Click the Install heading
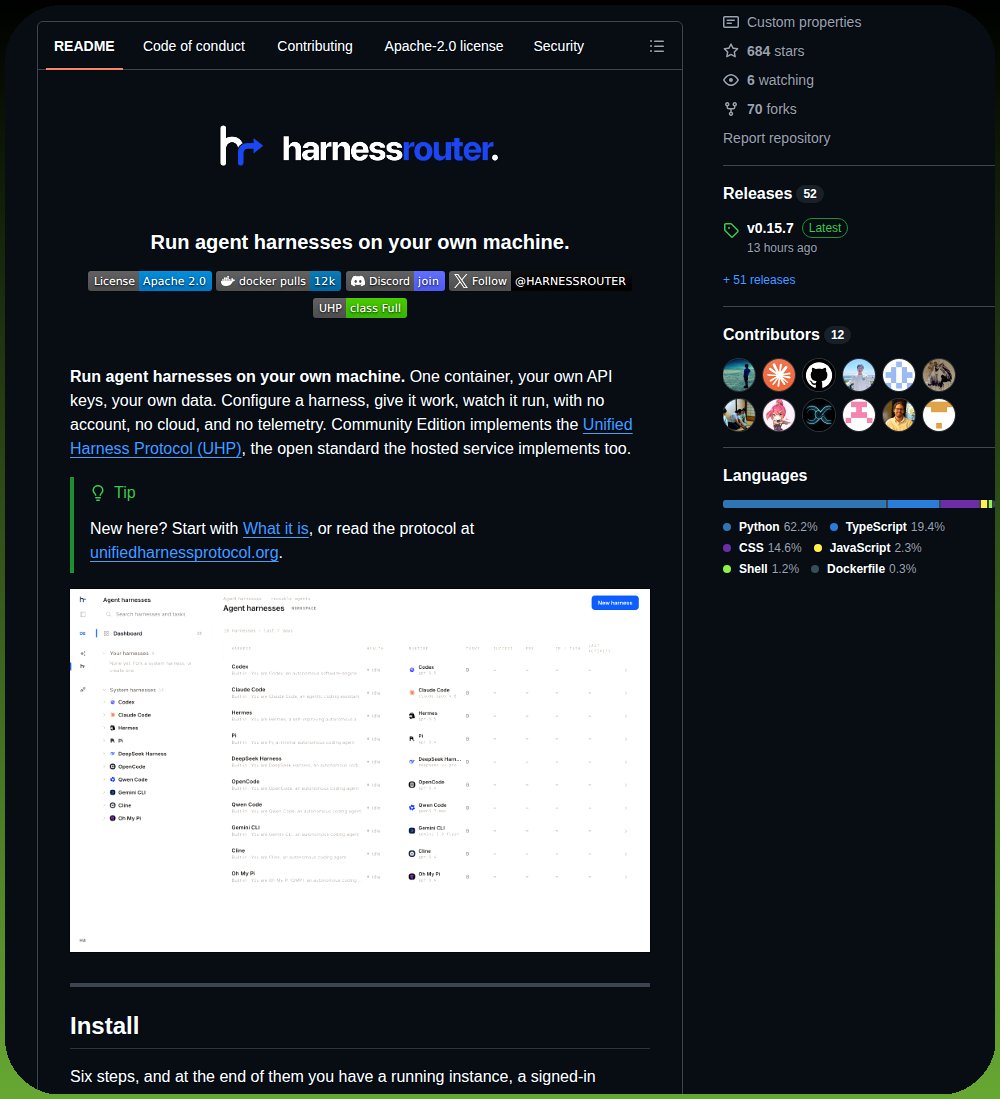1000x1099 pixels. tap(104, 1026)
